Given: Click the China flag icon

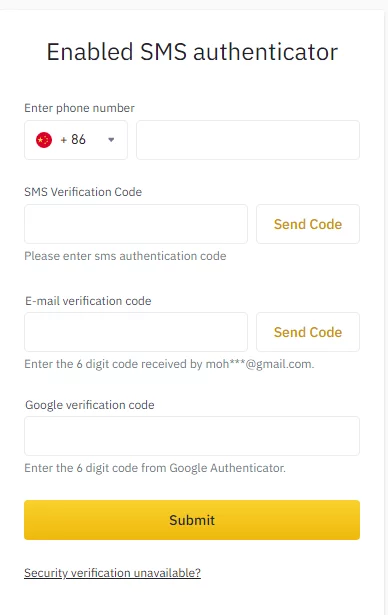Looking at the screenshot, I should coord(44,140).
